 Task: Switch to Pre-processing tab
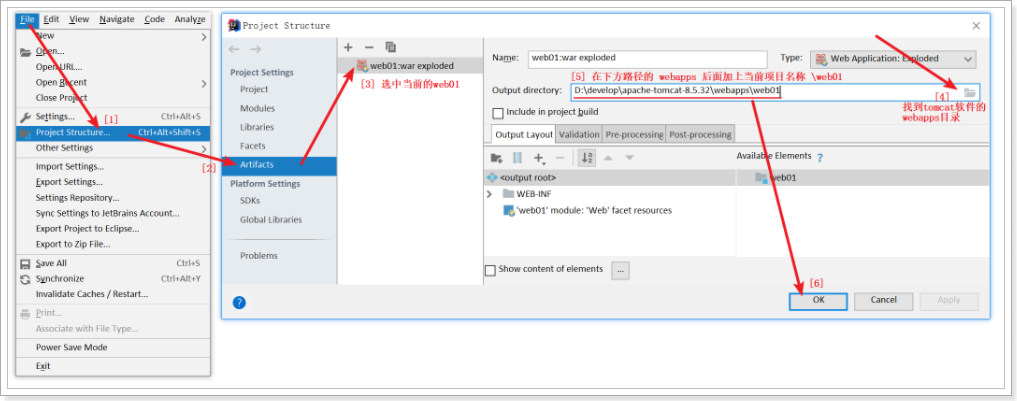pos(634,134)
